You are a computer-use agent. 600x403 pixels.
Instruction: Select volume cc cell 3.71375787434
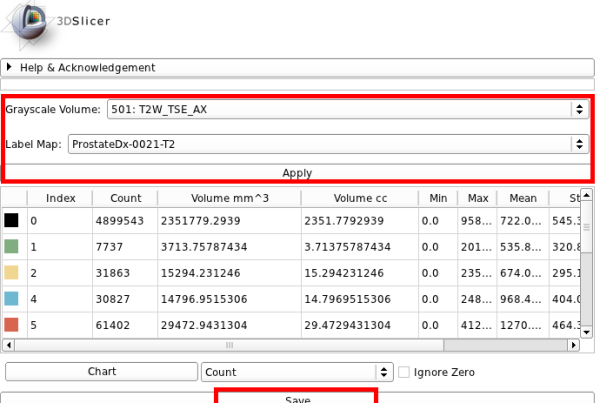click(360, 246)
